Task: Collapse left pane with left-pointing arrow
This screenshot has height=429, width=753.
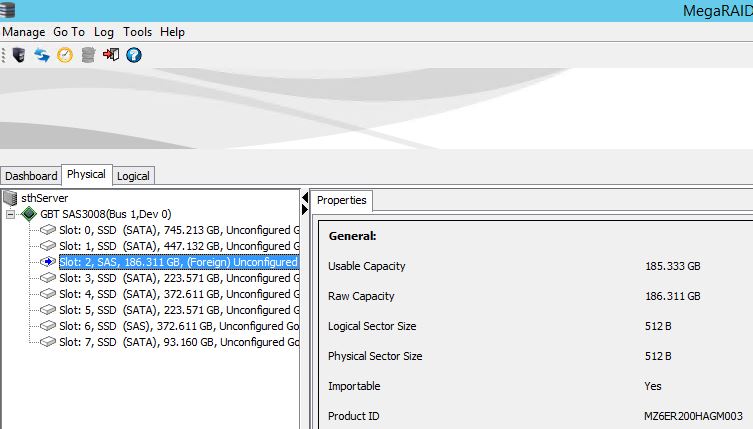Action: (x=305, y=197)
